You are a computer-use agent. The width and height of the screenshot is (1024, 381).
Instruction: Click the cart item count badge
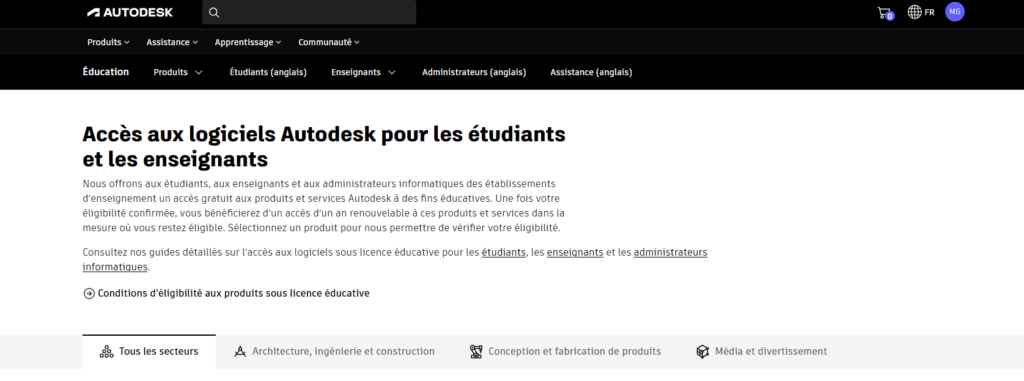pyautogui.click(x=890, y=16)
